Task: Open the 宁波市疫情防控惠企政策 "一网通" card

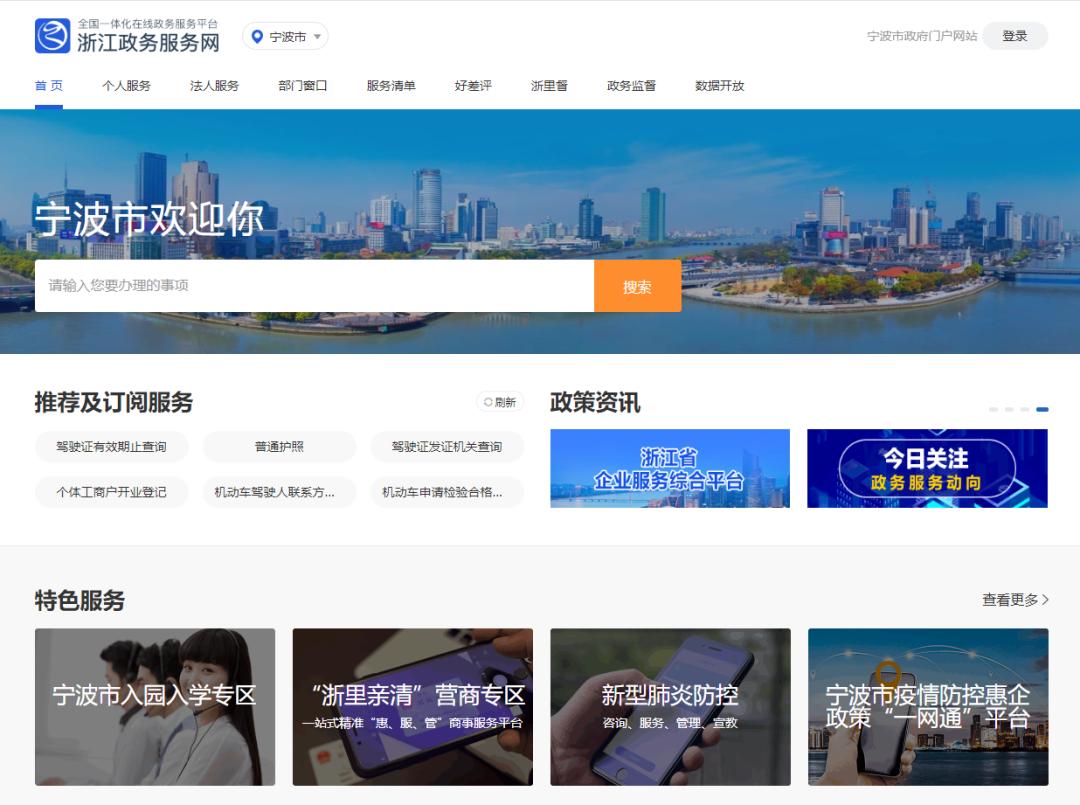Action: point(927,705)
